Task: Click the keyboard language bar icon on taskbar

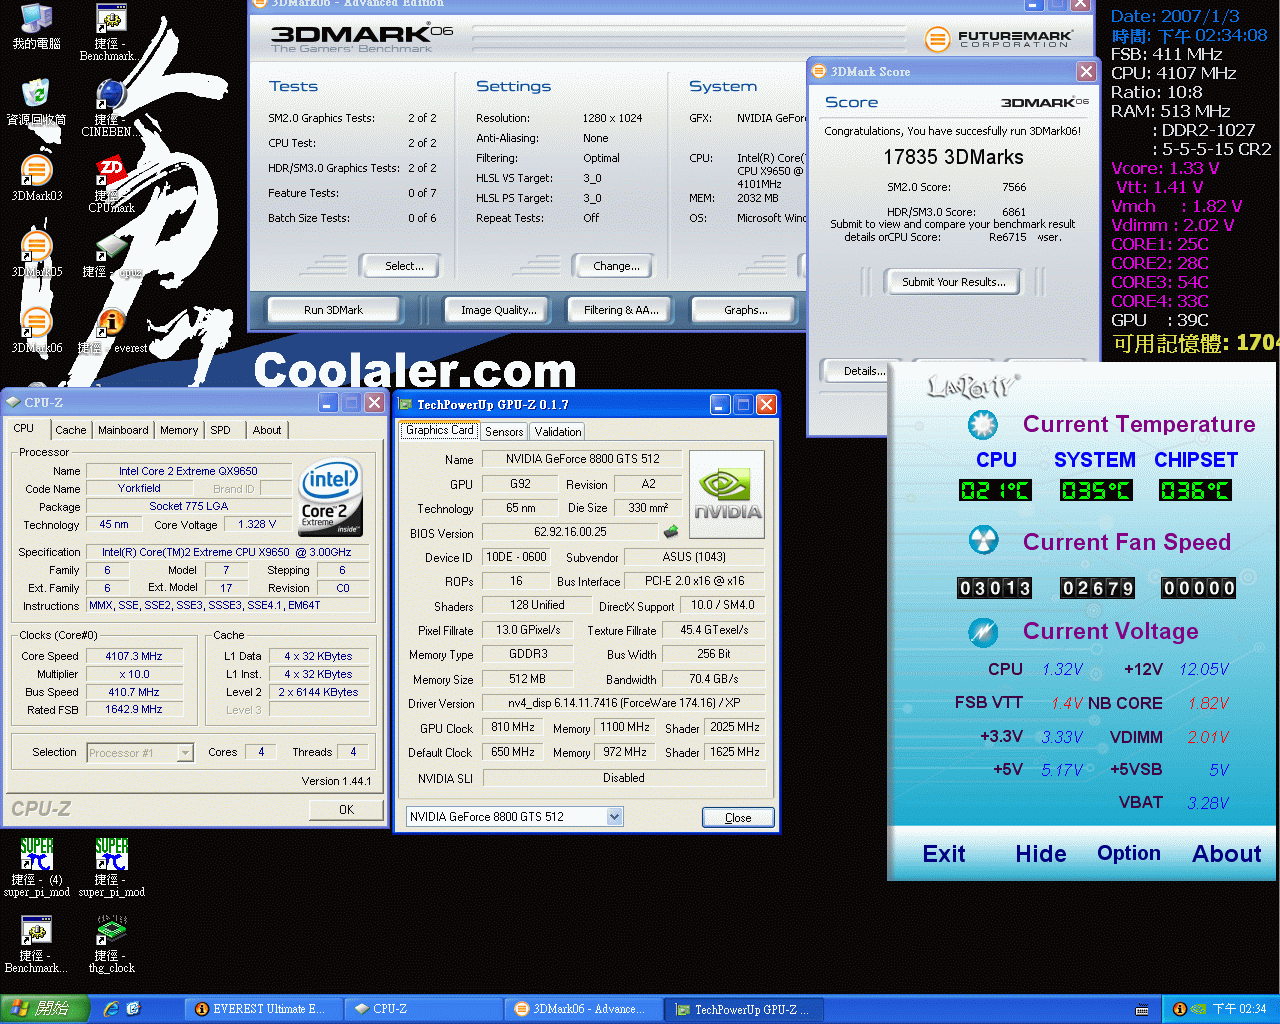Action: (1142, 1010)
